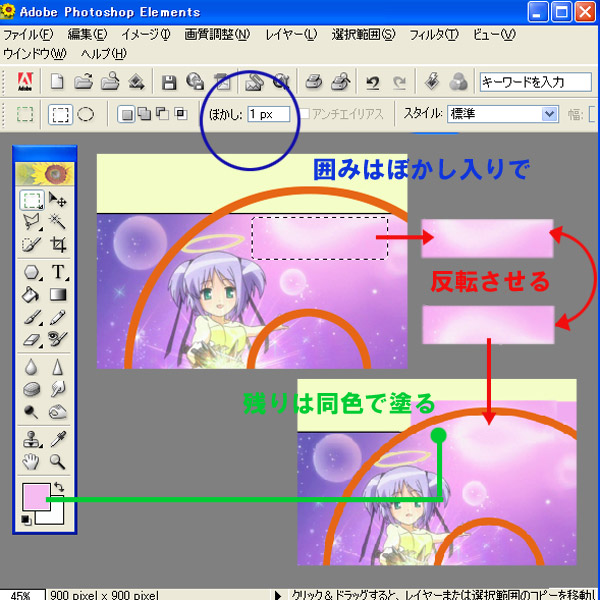Viewport: 600px width, 600px height.
Task: Click the ぼかし feather value field
Action: tap(269, 114)
